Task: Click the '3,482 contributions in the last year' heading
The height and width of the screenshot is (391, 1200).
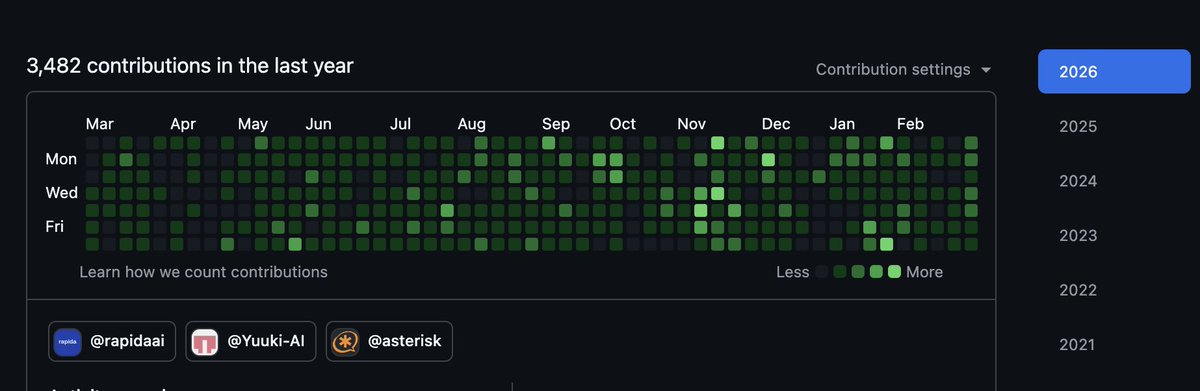Action: (x=190, y=66)
